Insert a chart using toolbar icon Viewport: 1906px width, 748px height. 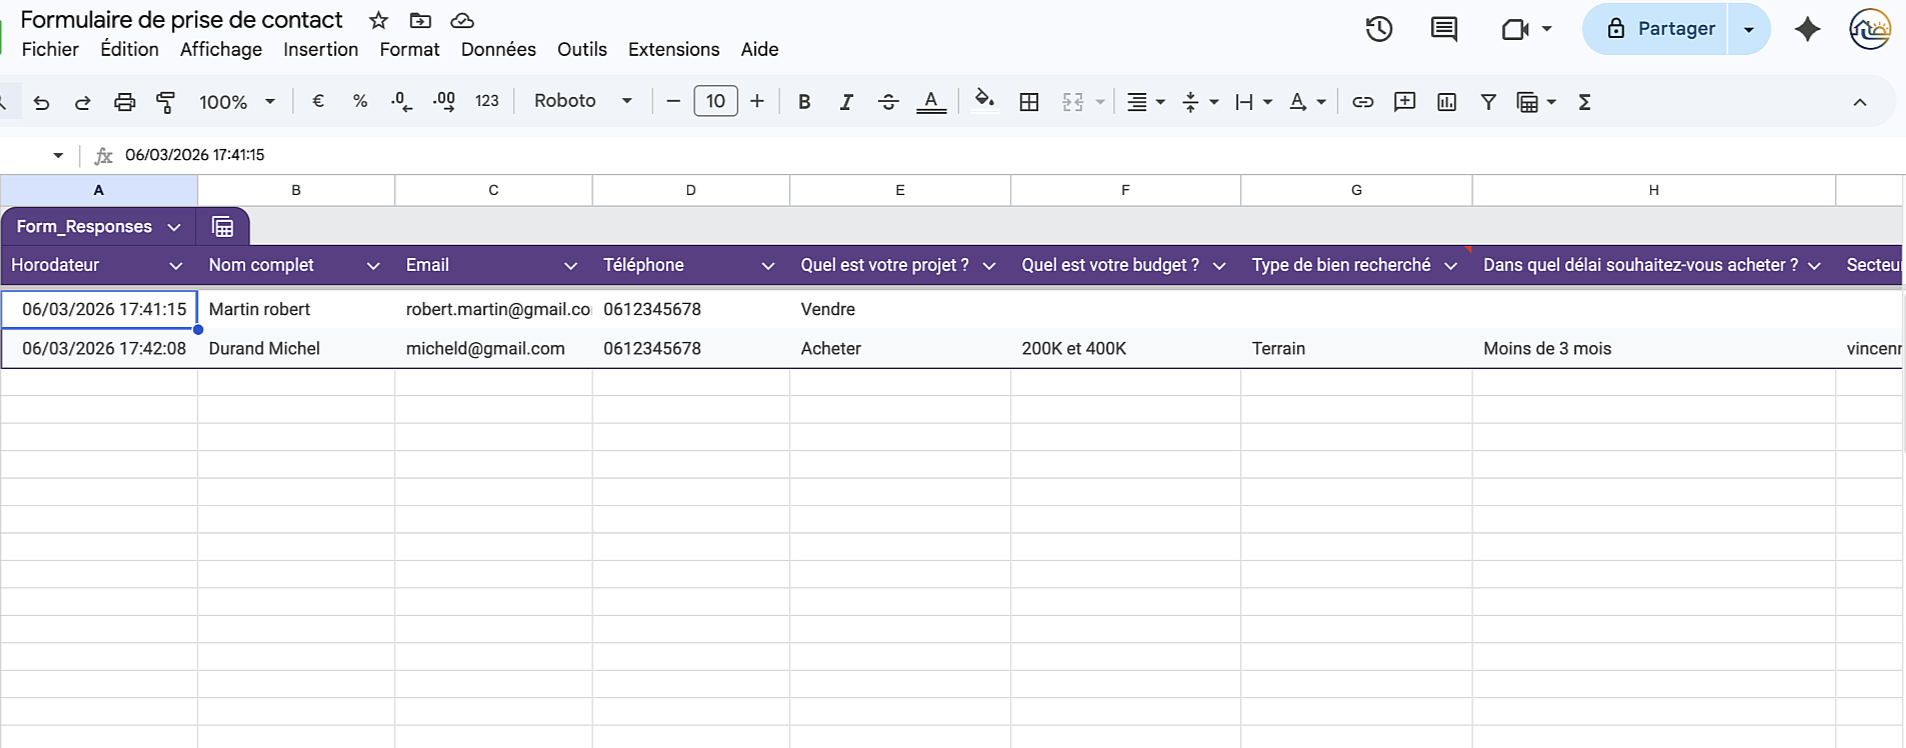point(1446,102)
